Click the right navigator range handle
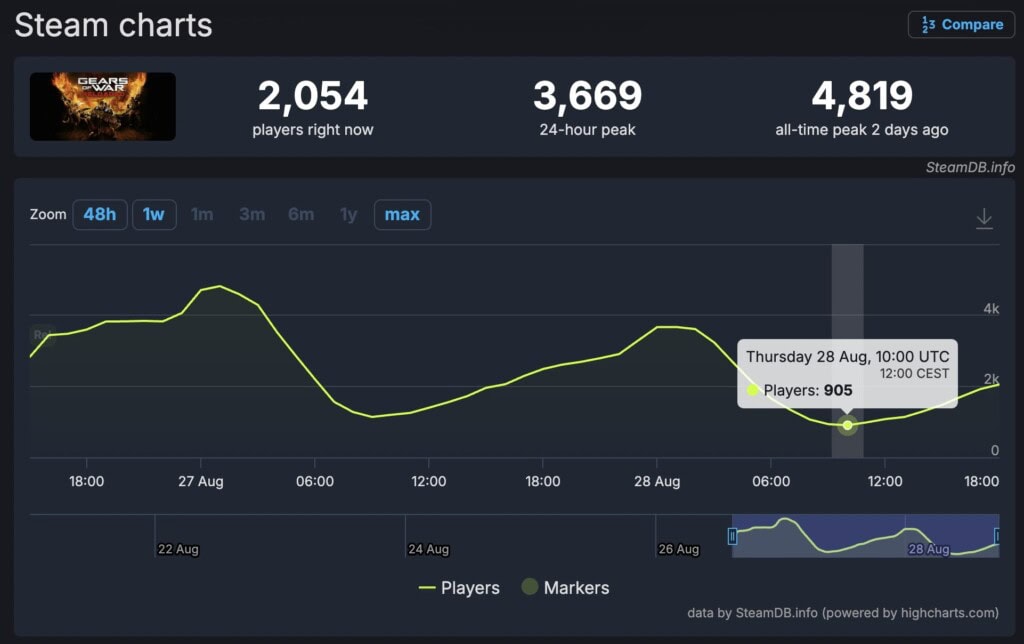The width and height of the screenshot is (1024, 644). click(x=997, y=536)
